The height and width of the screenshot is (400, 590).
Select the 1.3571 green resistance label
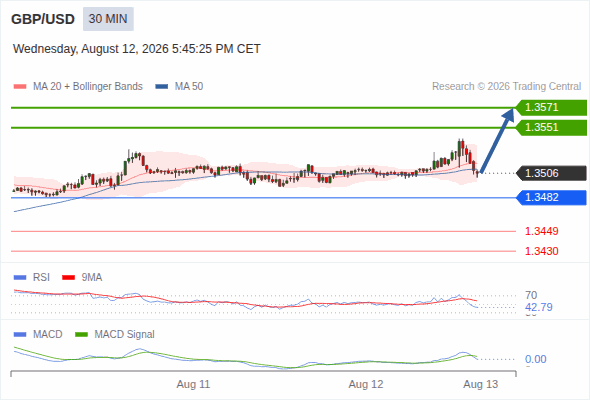click(551, 108)
